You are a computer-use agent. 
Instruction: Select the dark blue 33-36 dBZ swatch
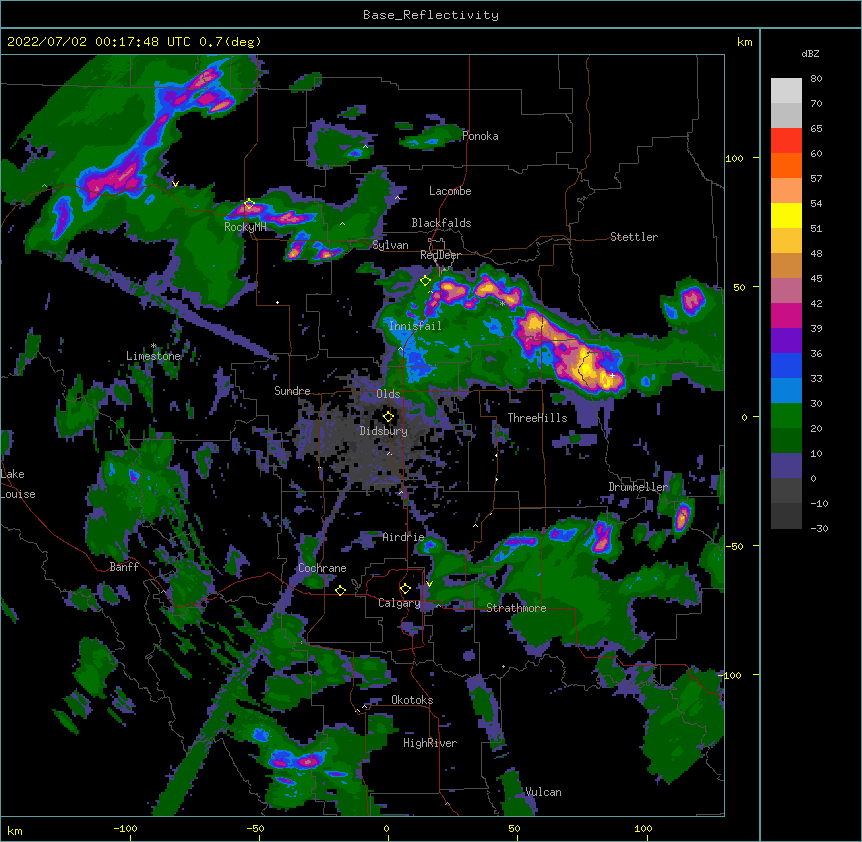point(786,365)
